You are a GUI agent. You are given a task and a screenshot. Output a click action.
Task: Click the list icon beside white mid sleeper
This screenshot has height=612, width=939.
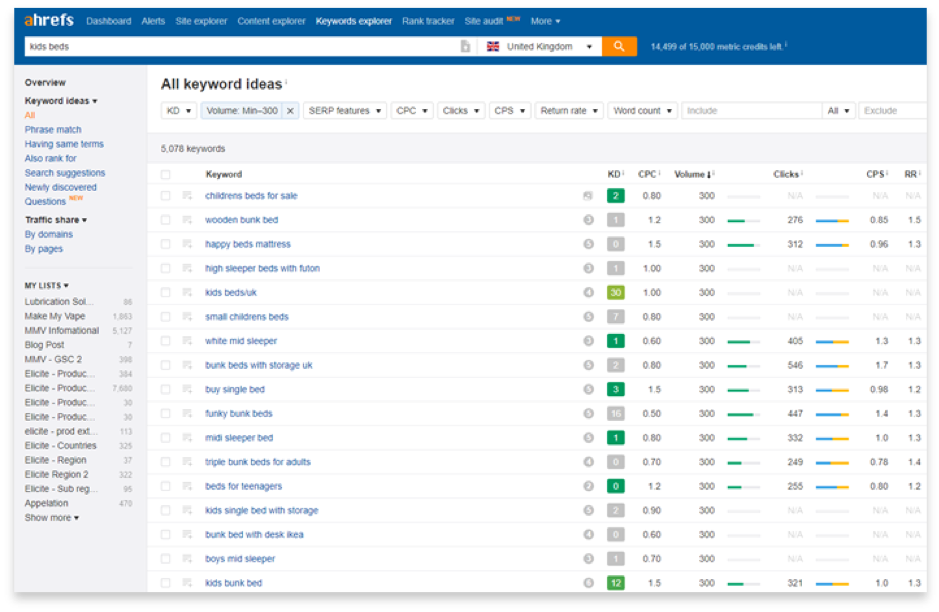[187, 341]
